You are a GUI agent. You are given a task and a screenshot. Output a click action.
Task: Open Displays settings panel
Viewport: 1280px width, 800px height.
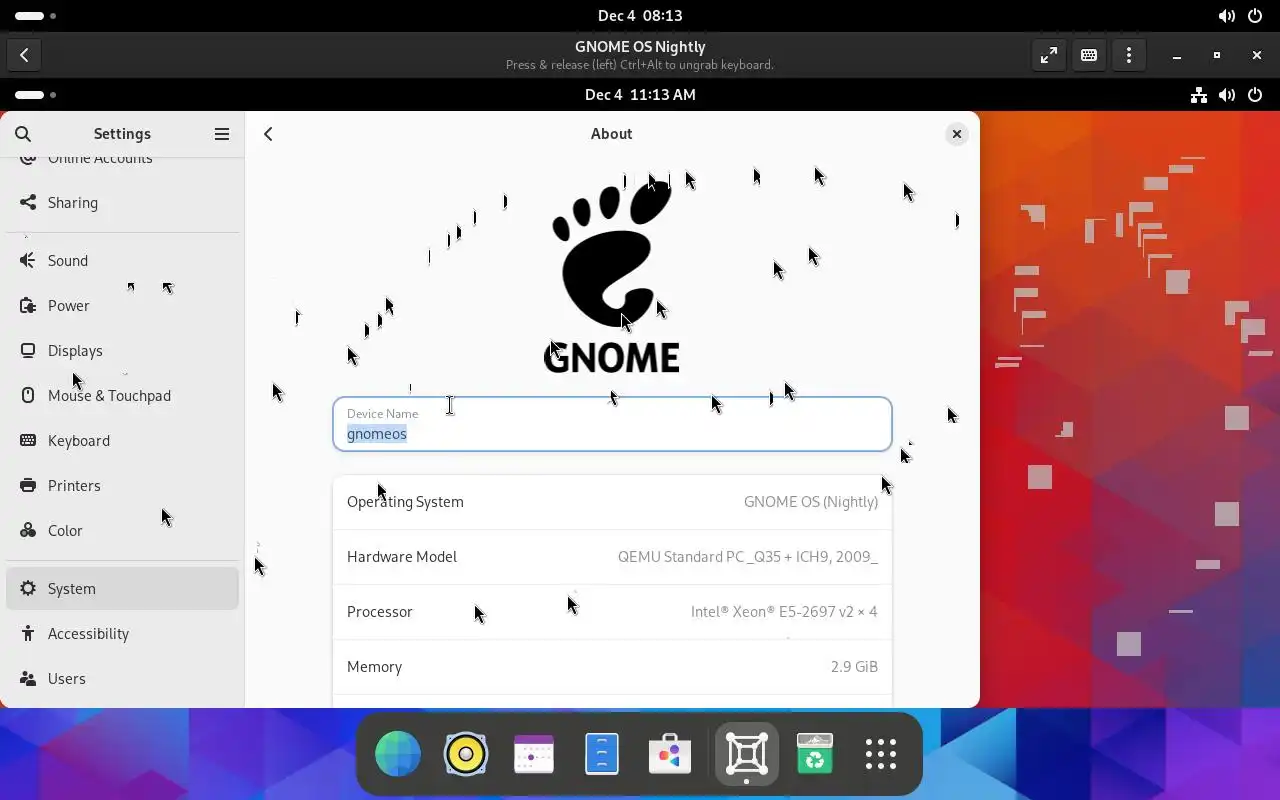click(x=122, y=350)
